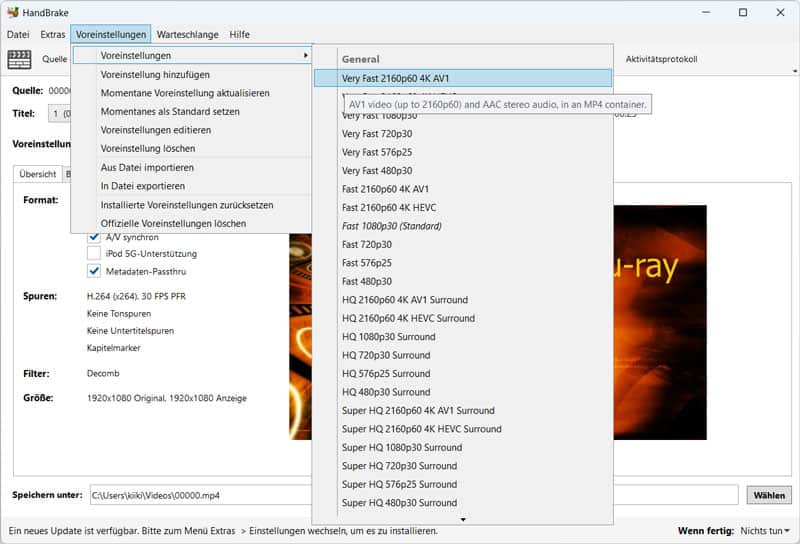Open the Datei menu
800x544 pixels.
tap(18, 35)
